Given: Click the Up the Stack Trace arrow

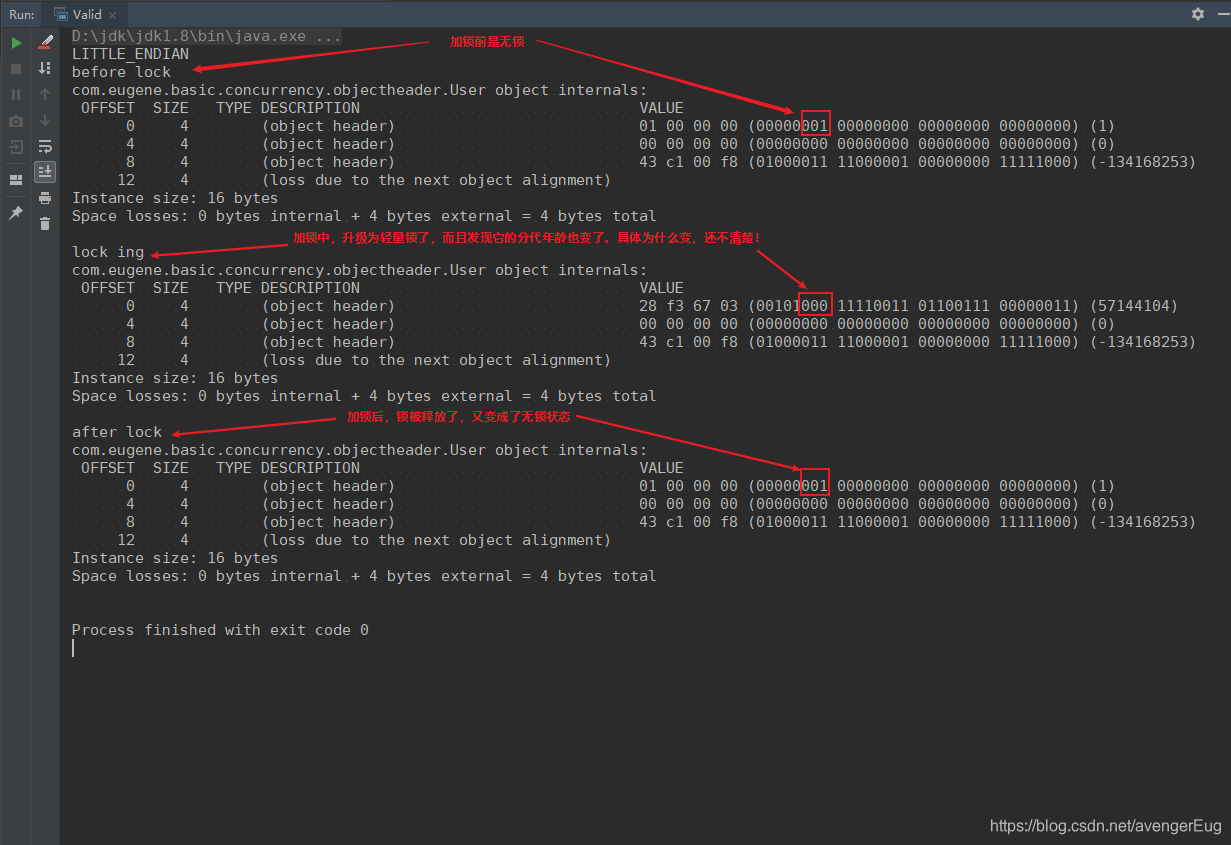Looking at the screenshot, I should pos(45,94).
